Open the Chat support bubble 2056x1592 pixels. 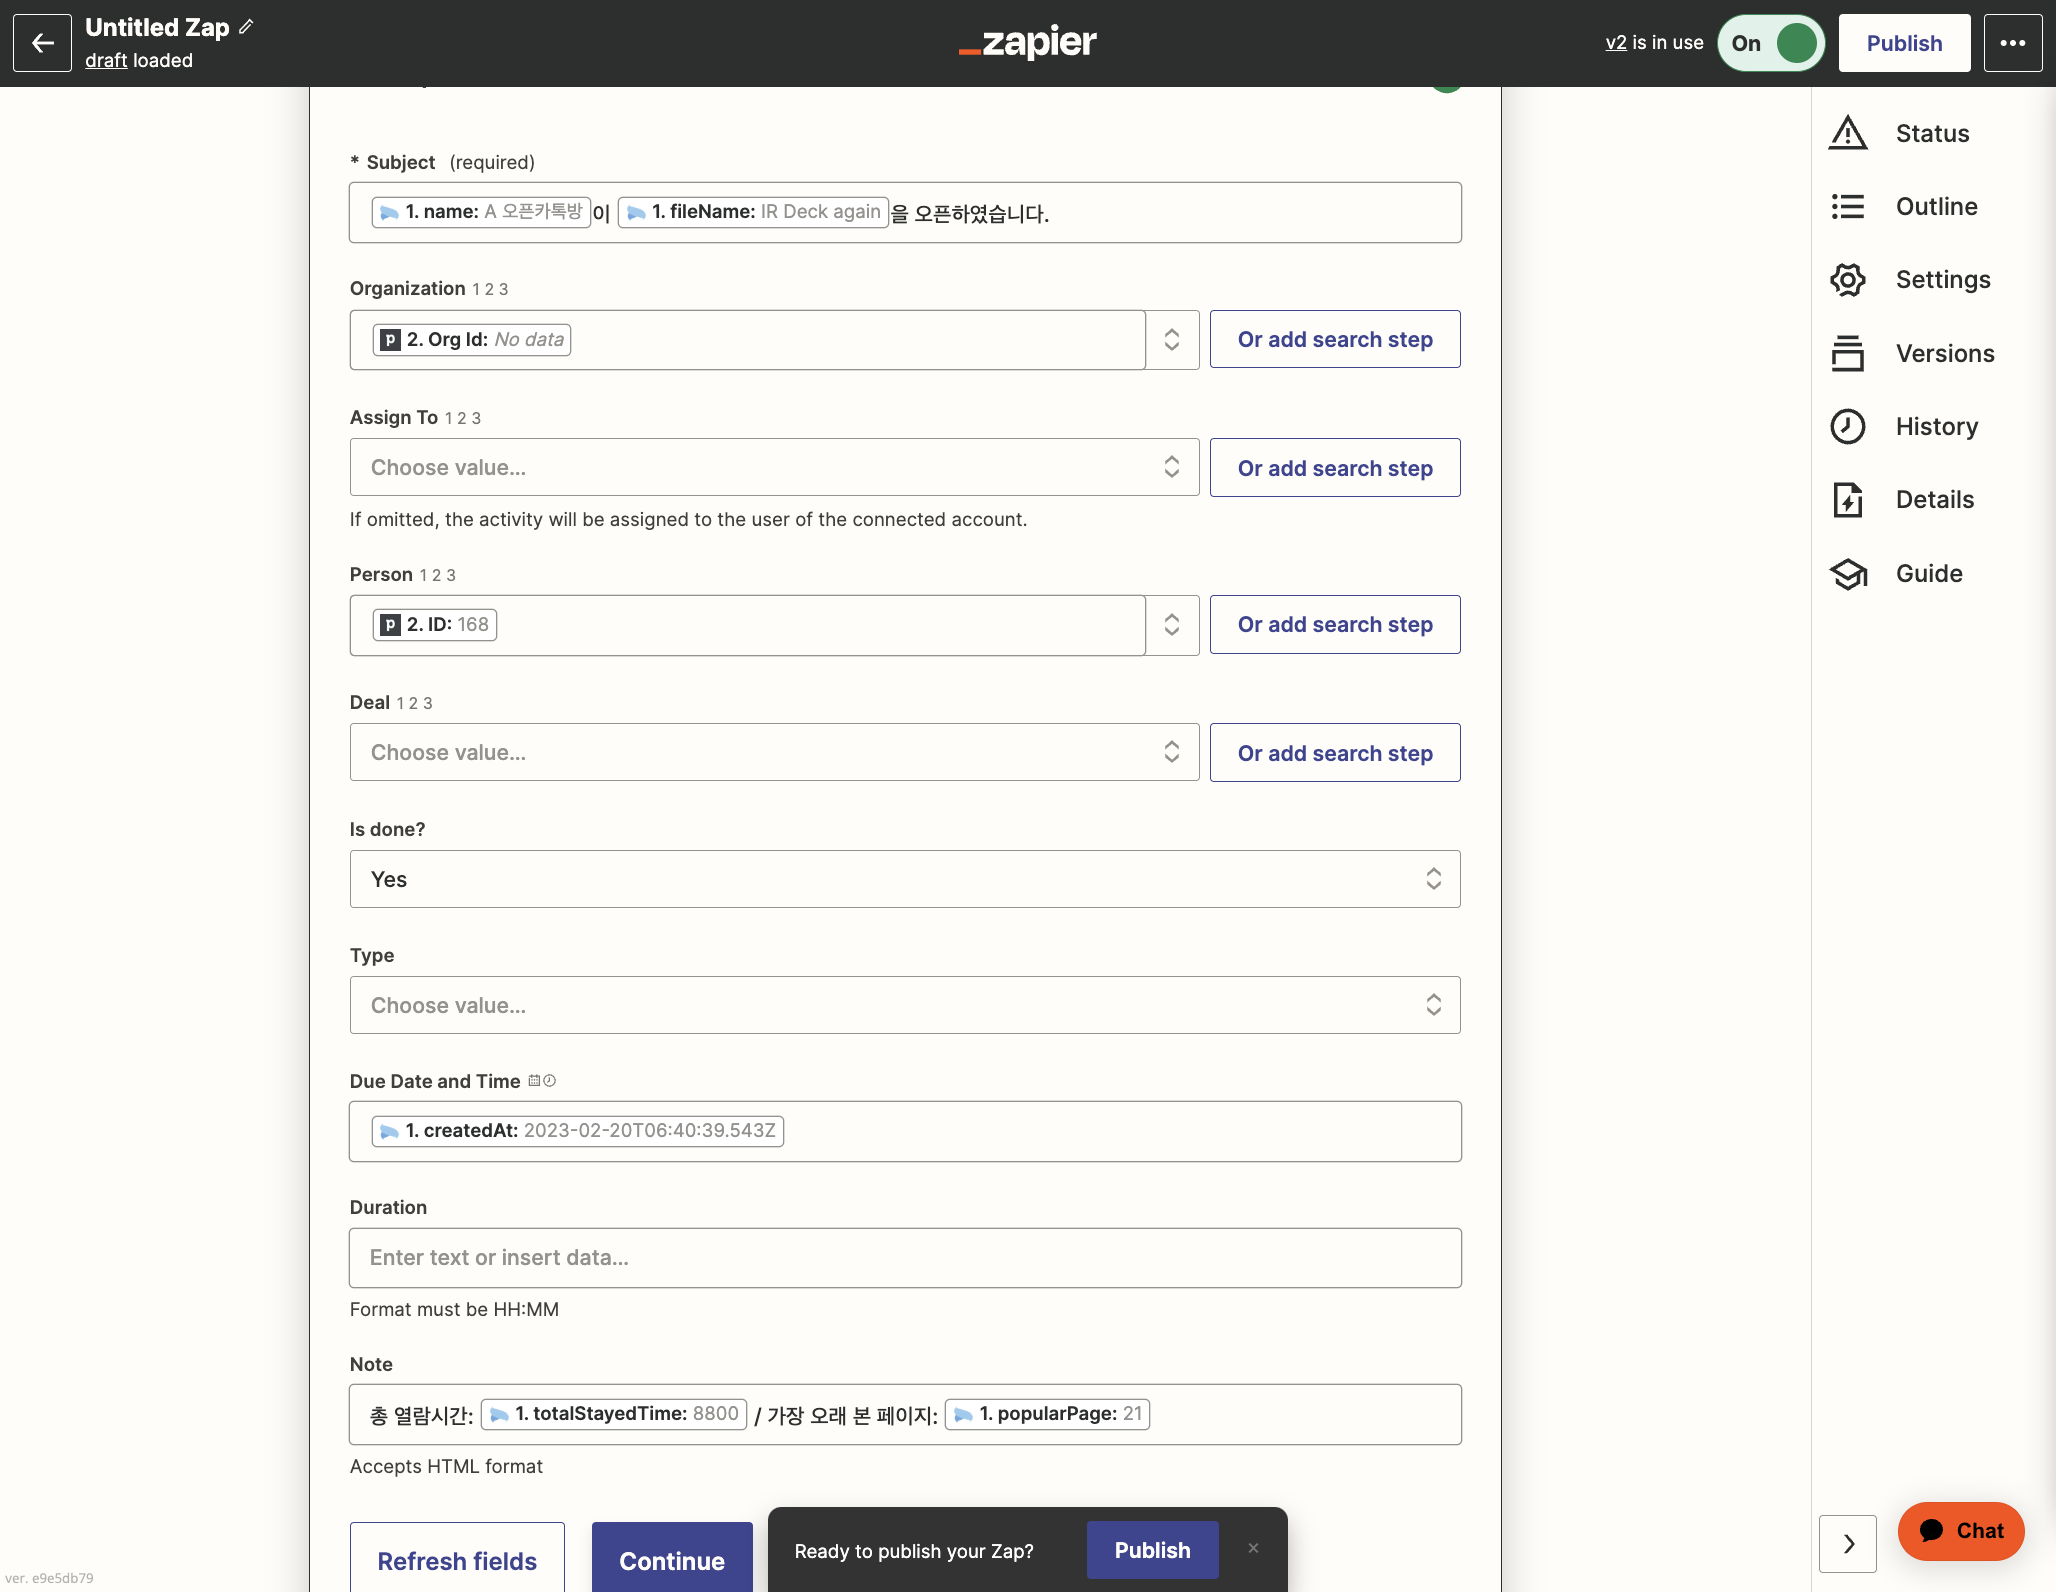1961,1531
